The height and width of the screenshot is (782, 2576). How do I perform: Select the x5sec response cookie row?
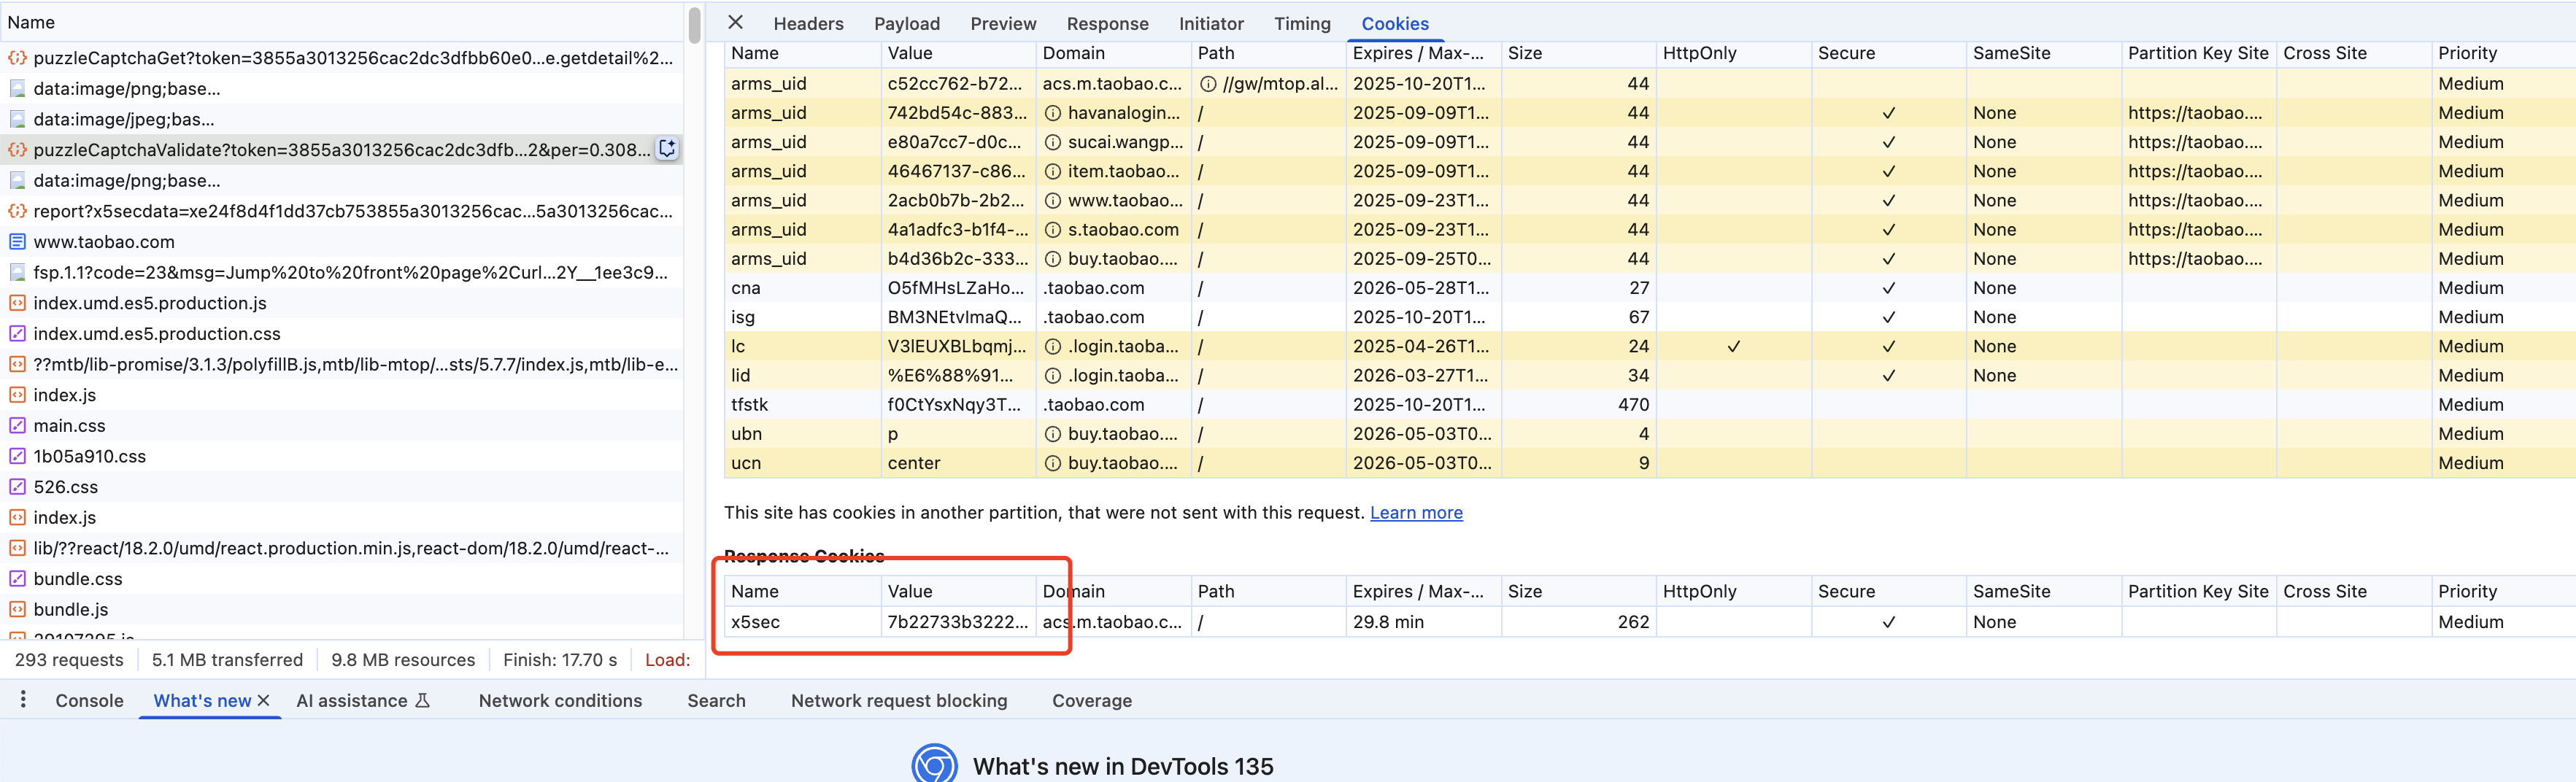click(x=1650, y=621)
